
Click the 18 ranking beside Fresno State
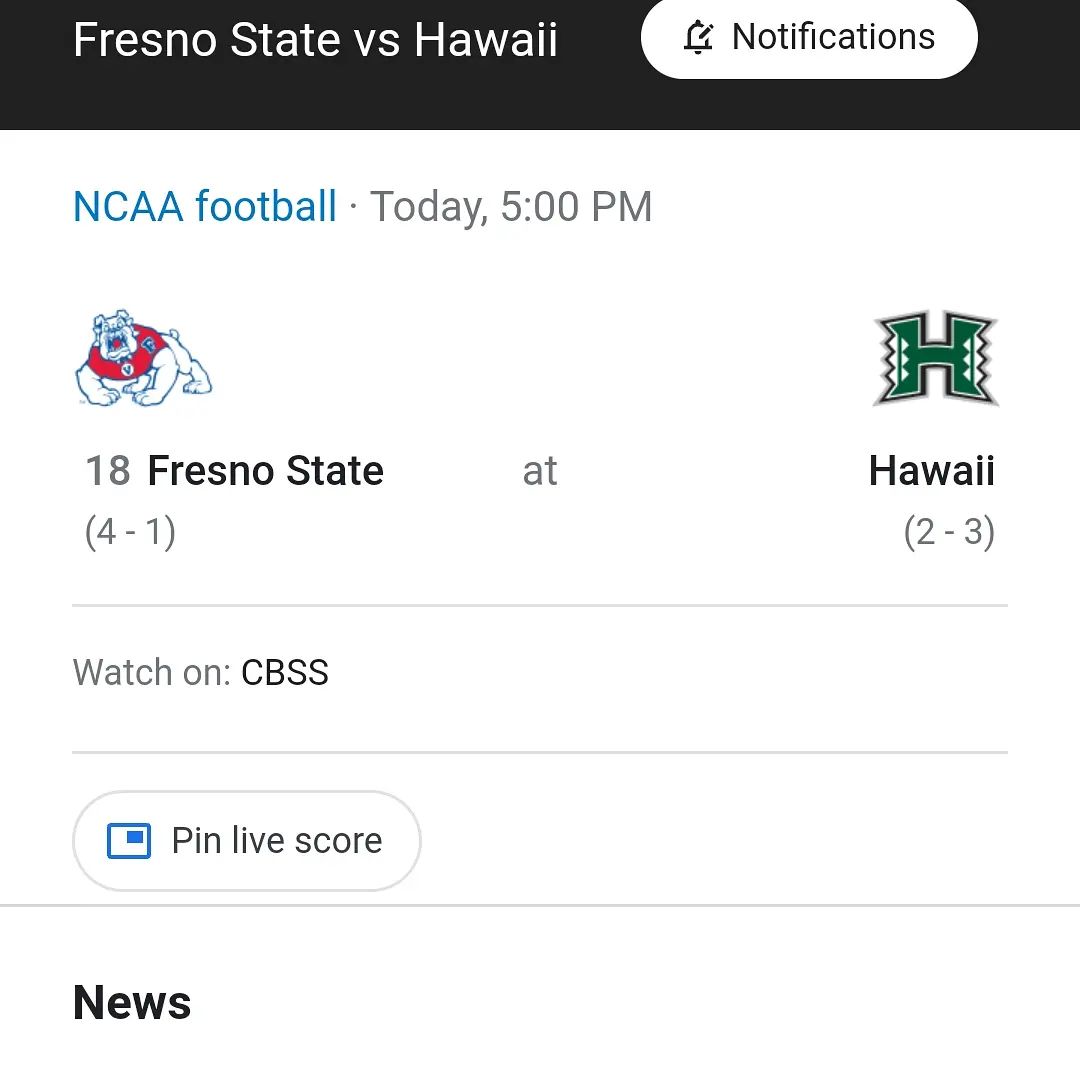(107, 471)
